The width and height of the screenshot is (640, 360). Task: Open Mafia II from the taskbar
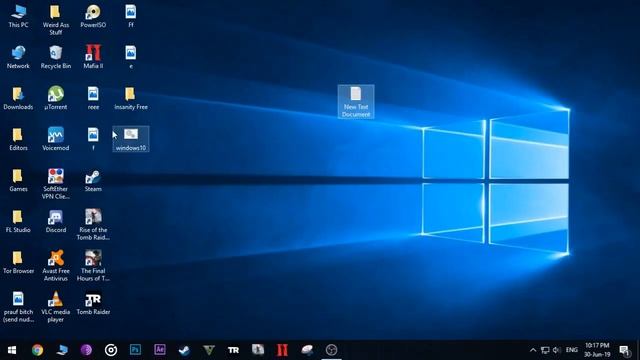[282, 350]
